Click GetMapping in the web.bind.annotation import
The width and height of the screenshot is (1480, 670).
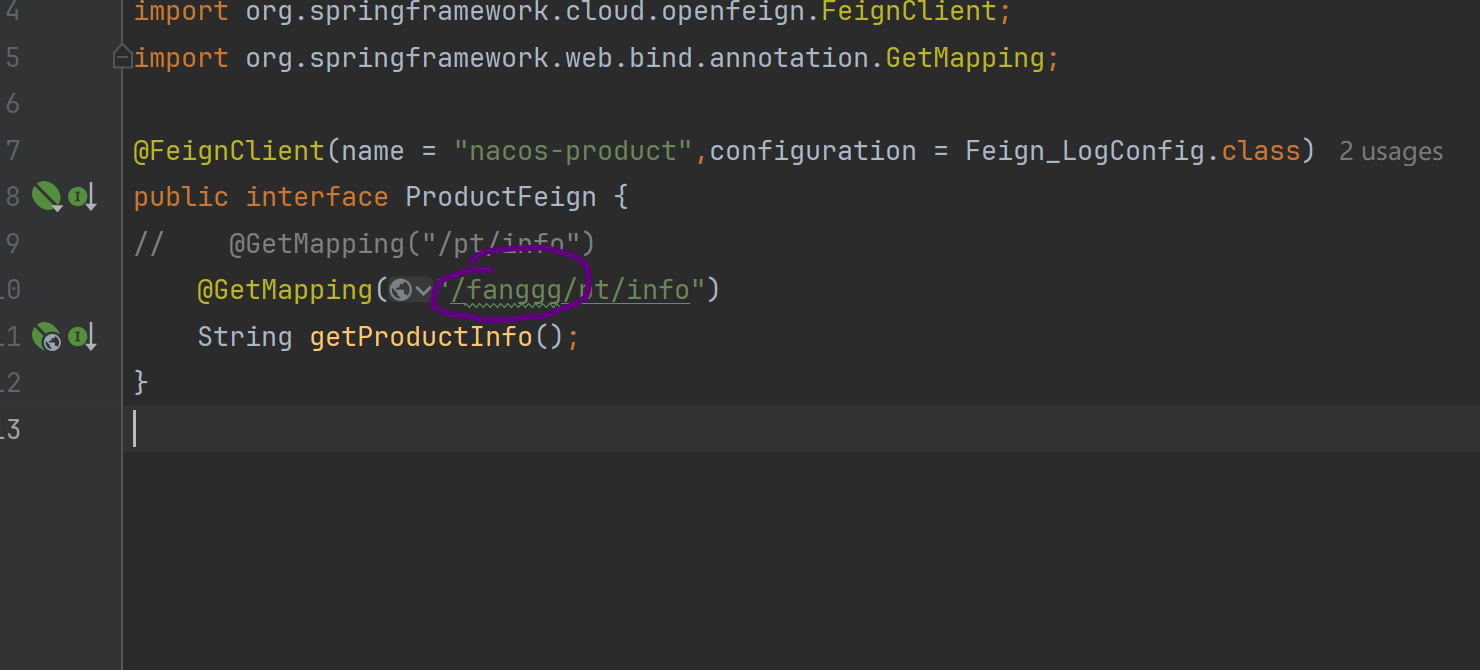click(965, 58)
